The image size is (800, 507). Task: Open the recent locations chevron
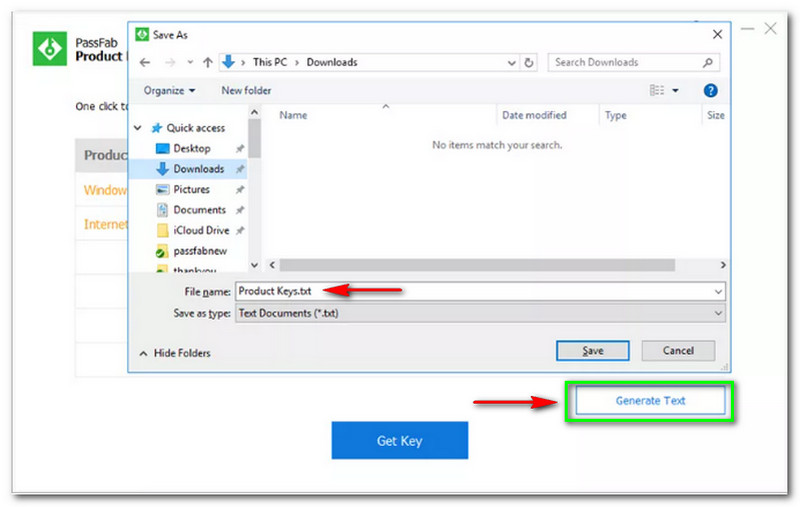(x=190, y=62)
